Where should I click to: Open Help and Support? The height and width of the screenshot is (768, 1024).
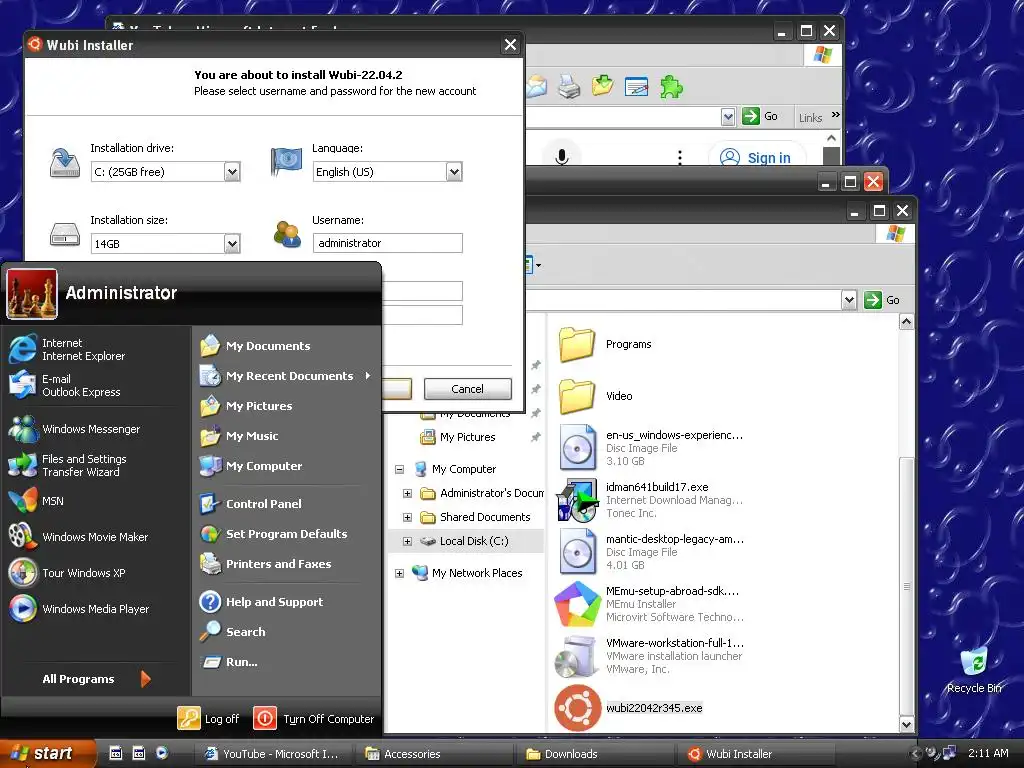pos(261,601)
